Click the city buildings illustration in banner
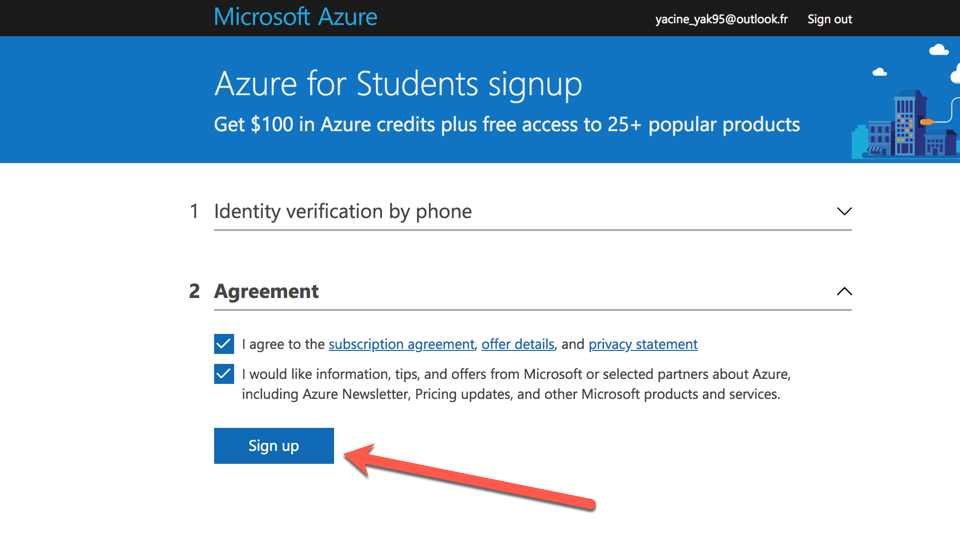The width and height of the screenshot is (960, 541). [x=905, y=125]
